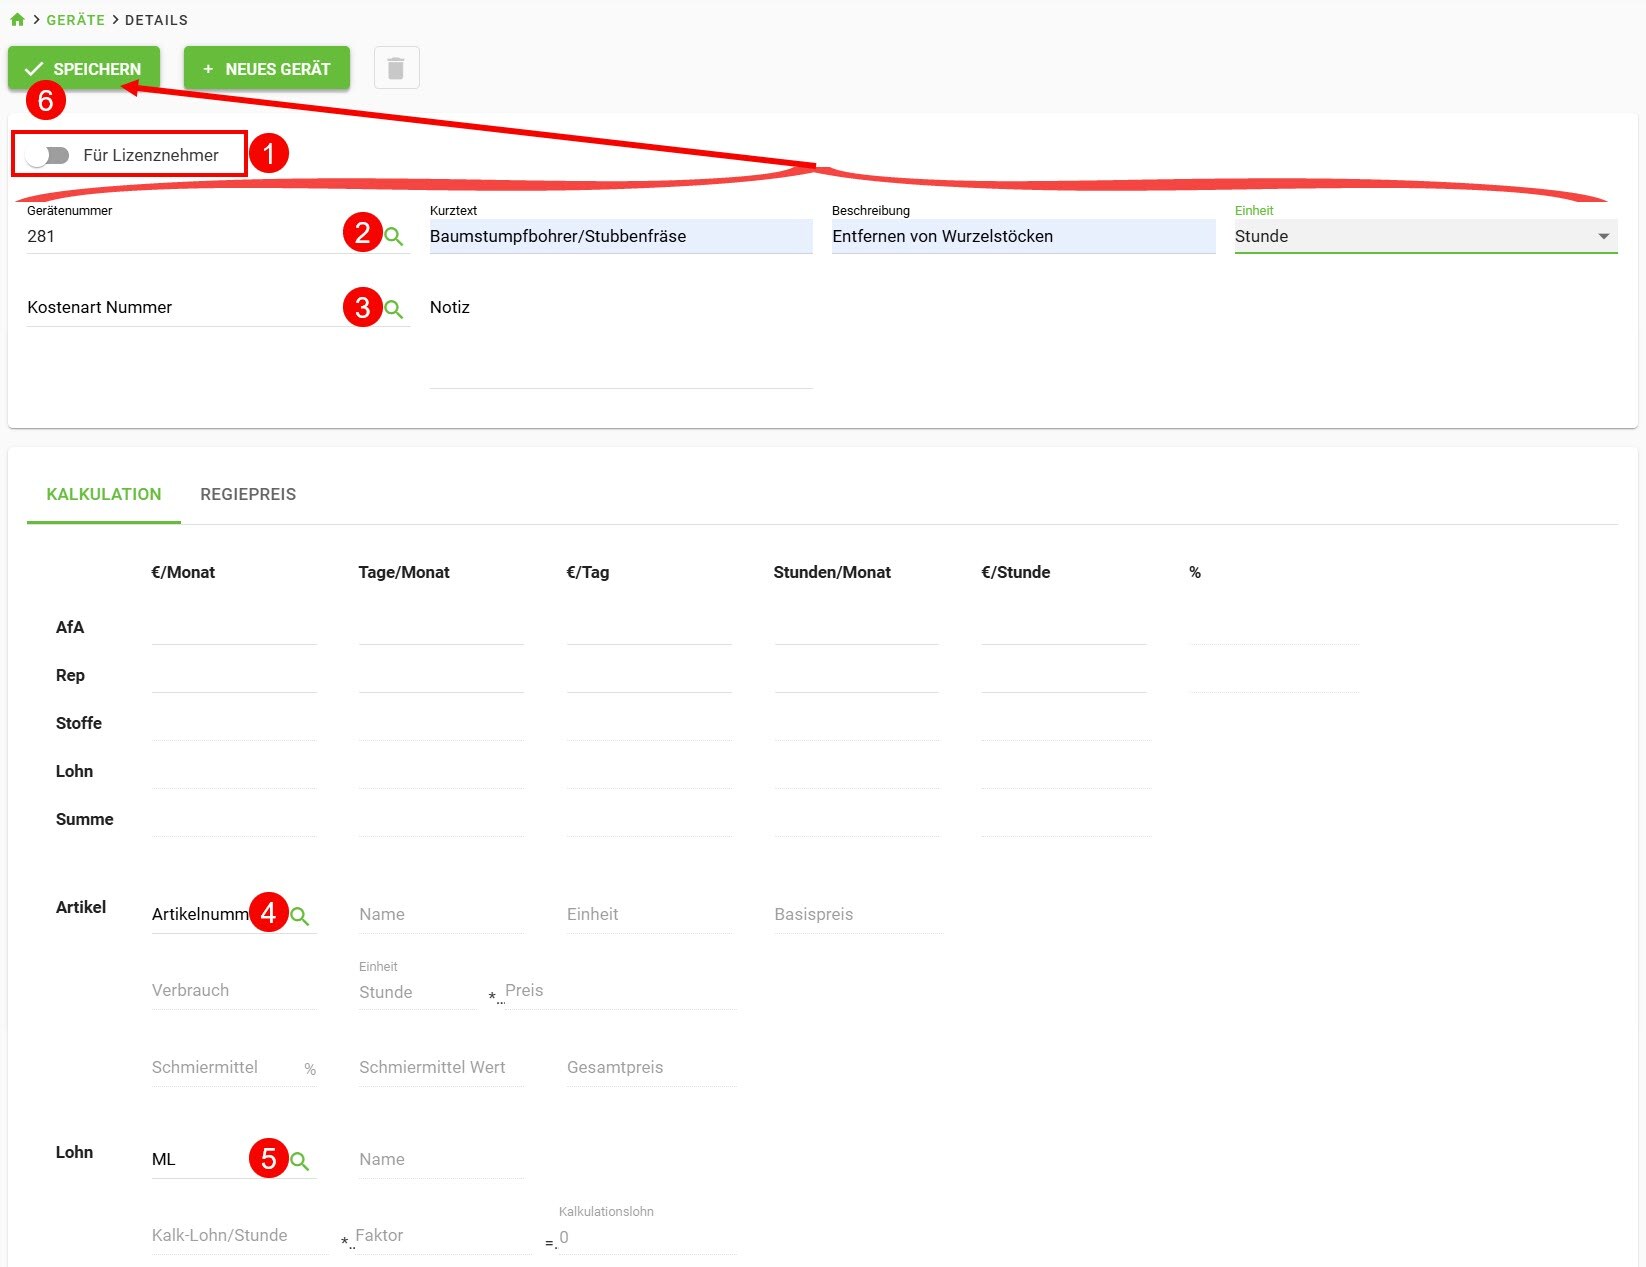Image resolution: width=1646 pixels, height=1267 pixels.
Task: Open the Einheit dropdown showing Stunde
Action: coord(1426,236)
